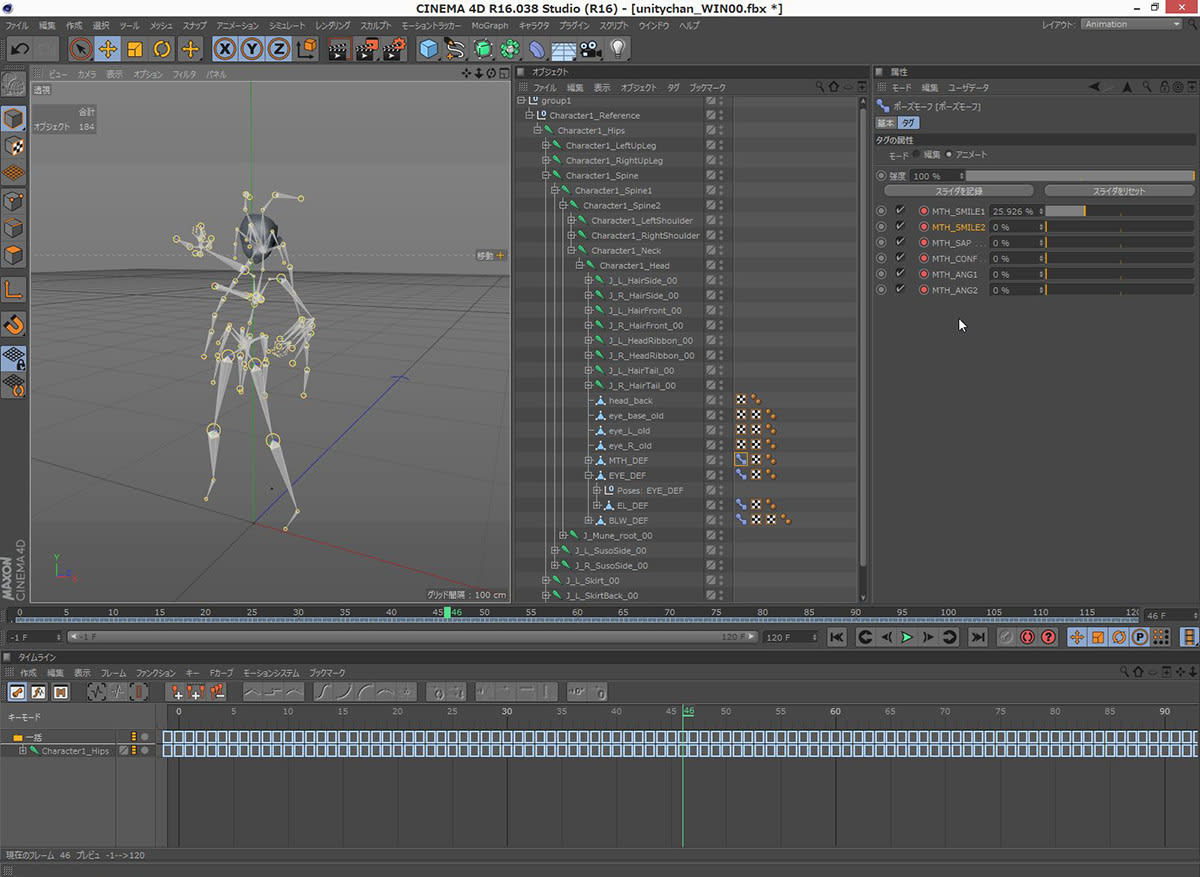Click the MTH_SMILE2 percentage field
Image resolution: width=1200 pixels, height=877 pixels.
(x=1017, y=227)
